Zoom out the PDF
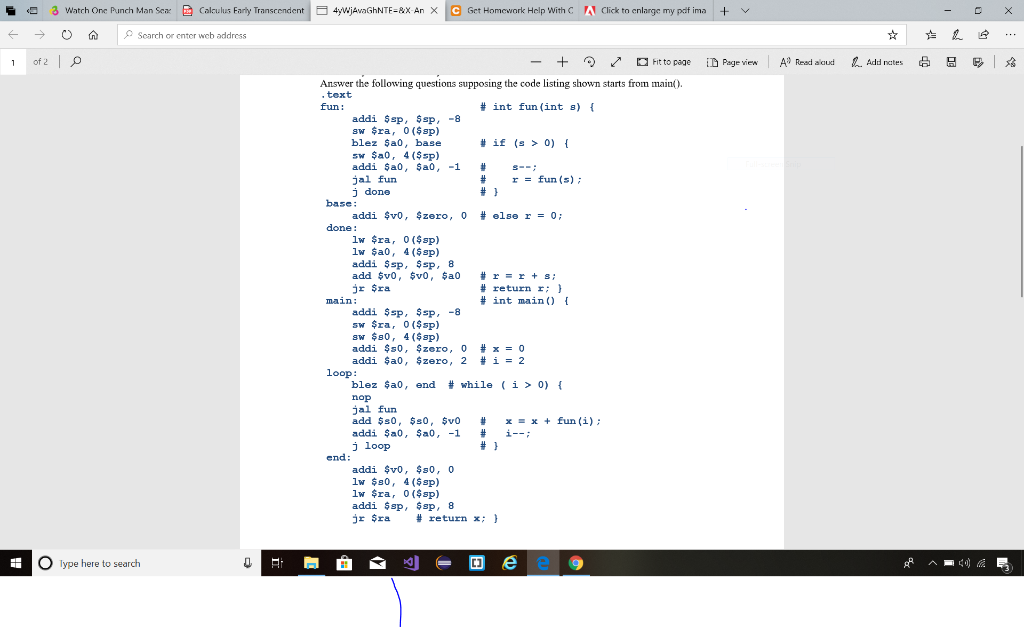 536,61
